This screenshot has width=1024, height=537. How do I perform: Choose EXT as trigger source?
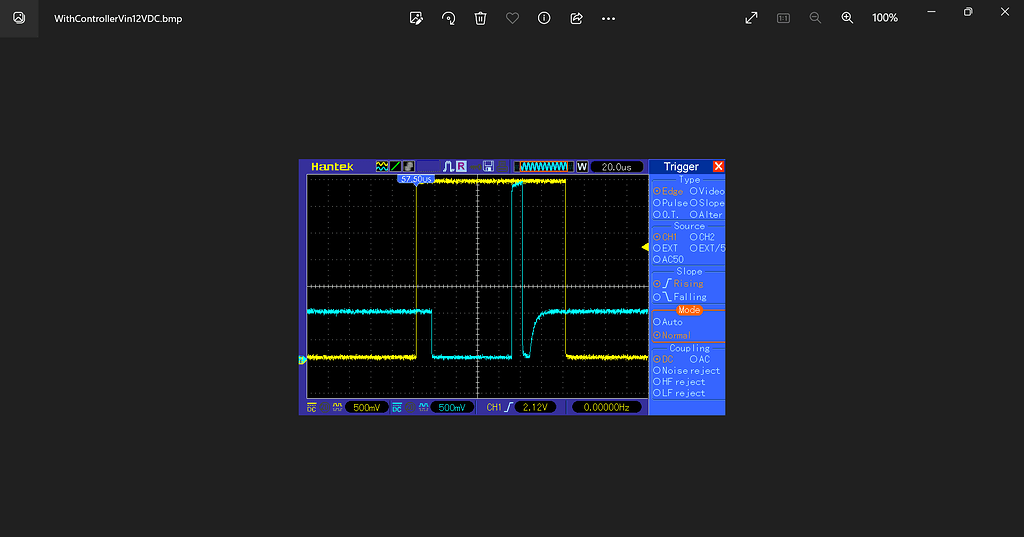665,248
